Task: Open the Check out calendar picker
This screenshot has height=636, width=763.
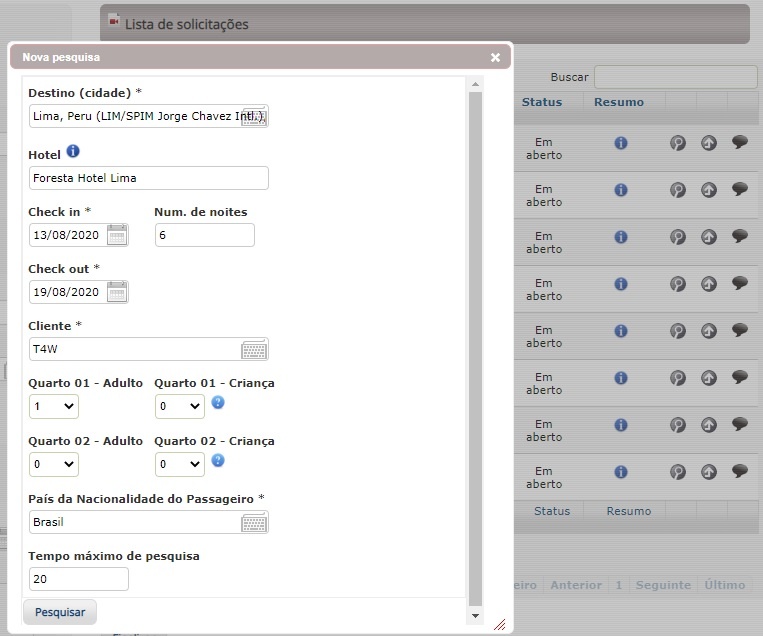Action: tap(117, 292)
